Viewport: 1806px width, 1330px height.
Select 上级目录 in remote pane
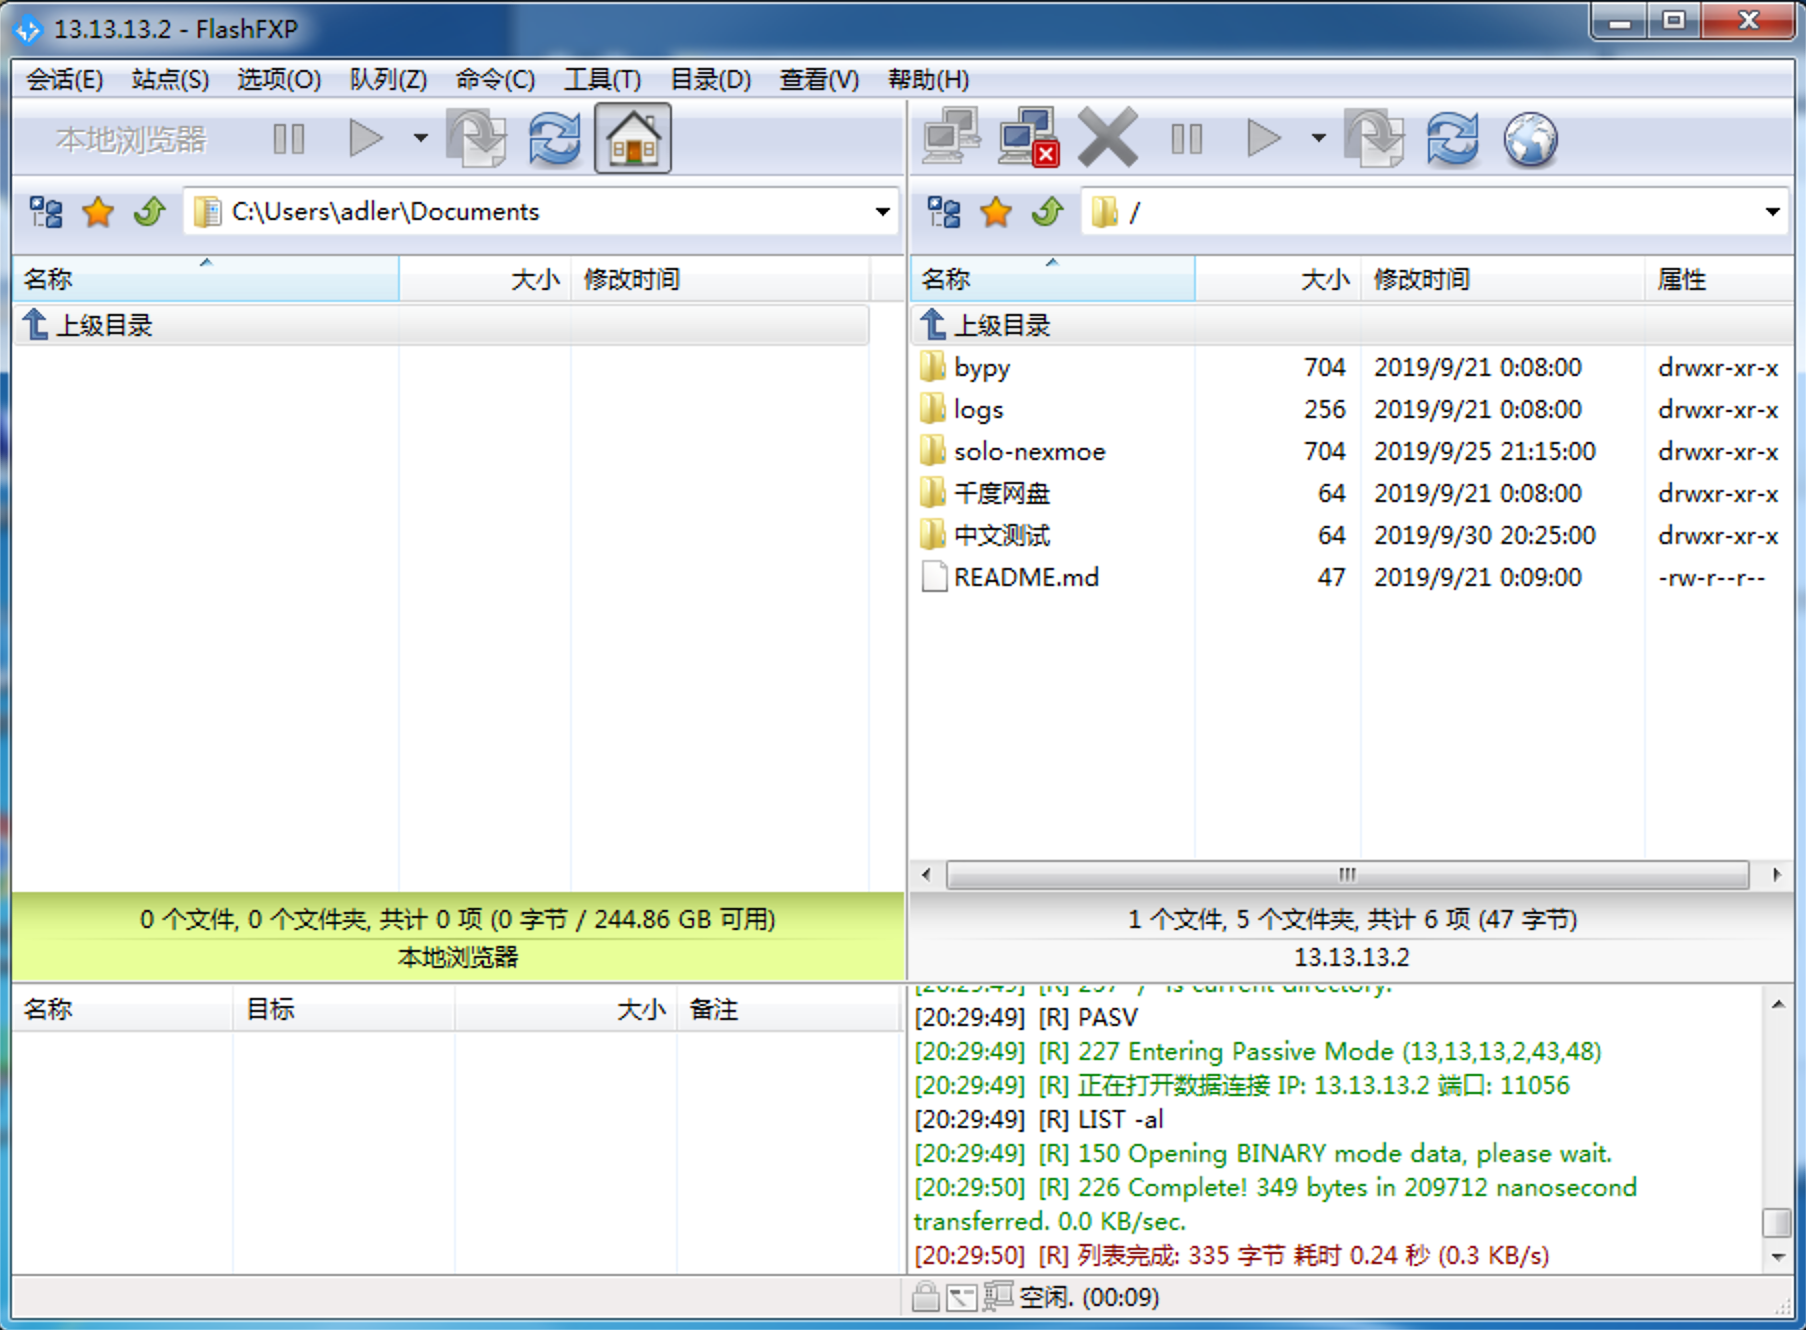[x=1352, y=325]
